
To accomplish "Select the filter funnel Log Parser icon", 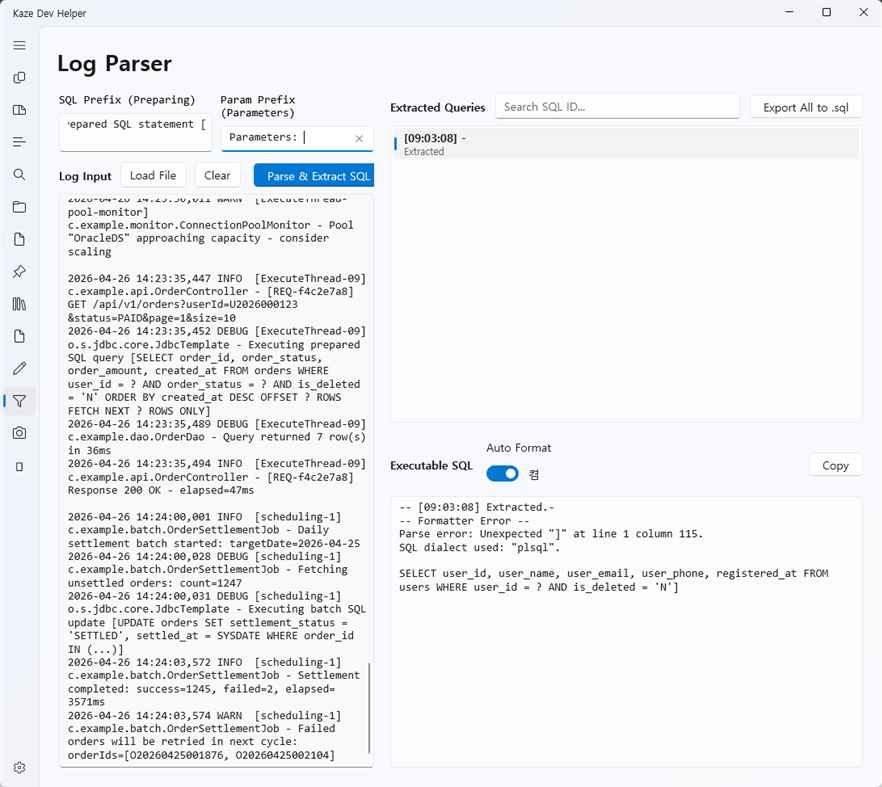I will coord(20,401).
